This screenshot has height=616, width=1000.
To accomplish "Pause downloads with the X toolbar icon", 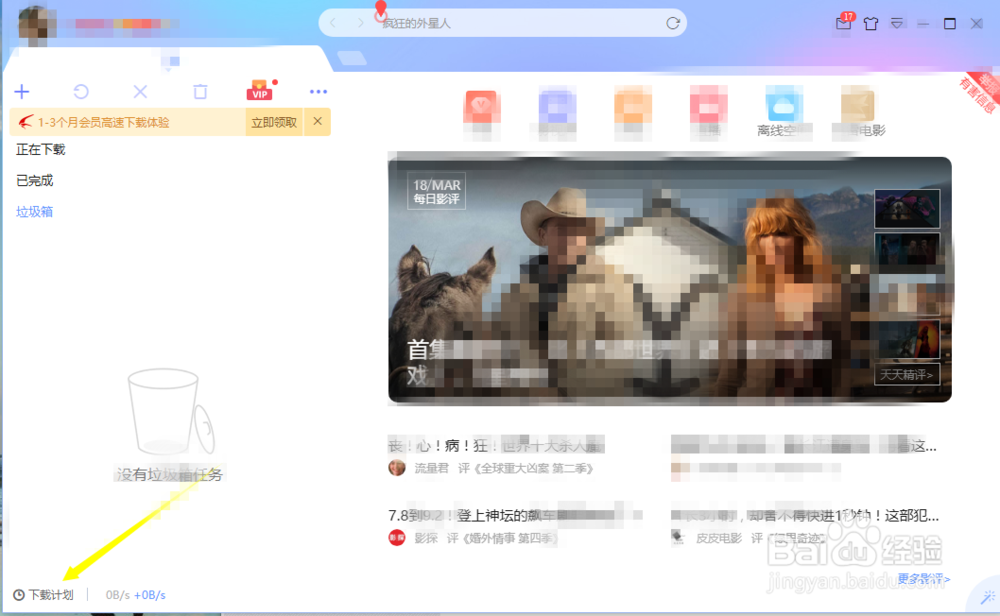I will tap(140, 91).
